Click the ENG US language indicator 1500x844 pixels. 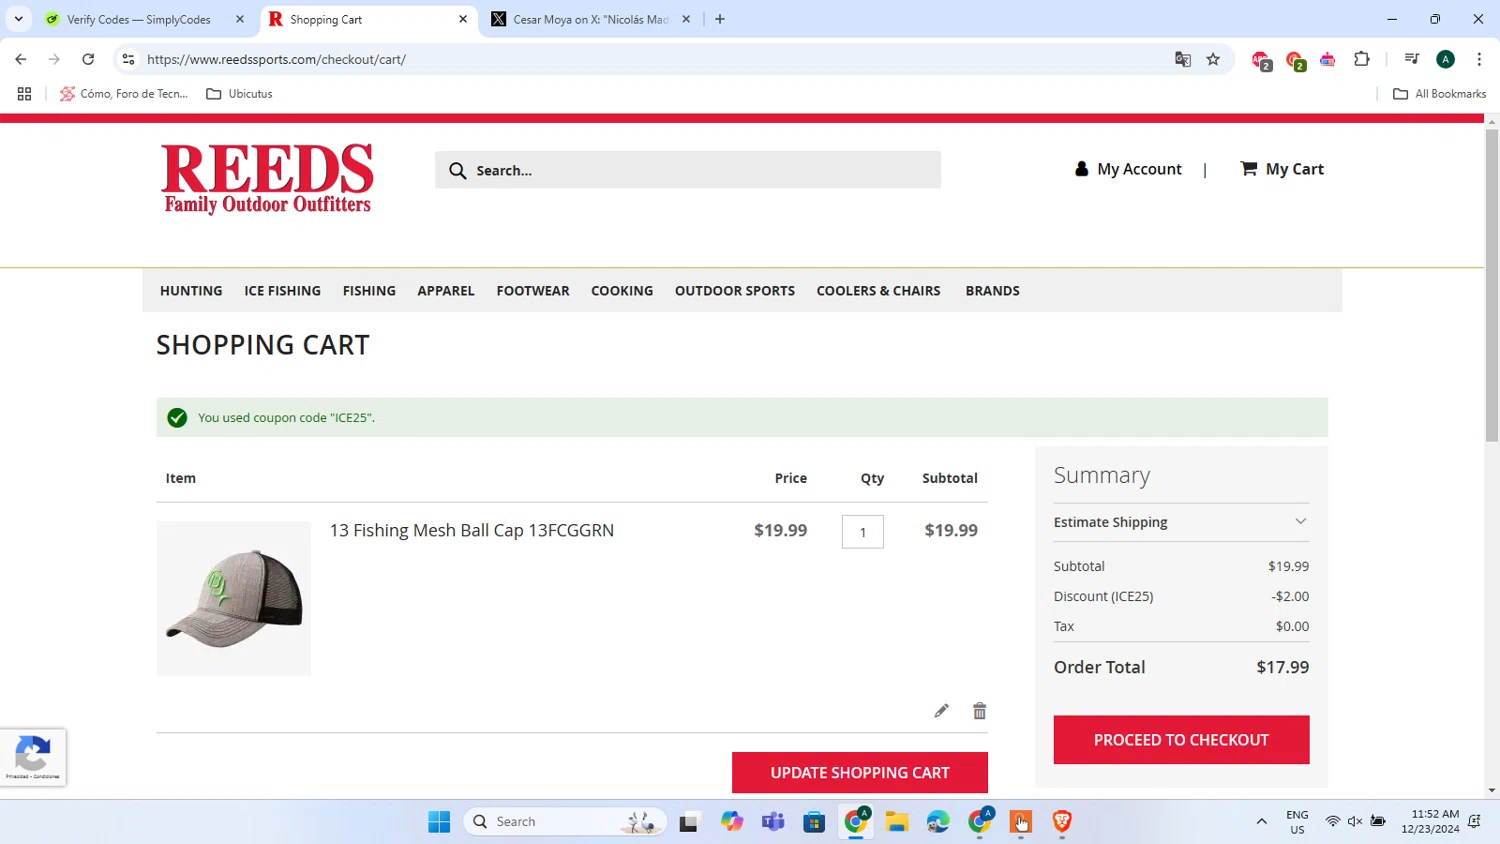[x=1297, y=822]
